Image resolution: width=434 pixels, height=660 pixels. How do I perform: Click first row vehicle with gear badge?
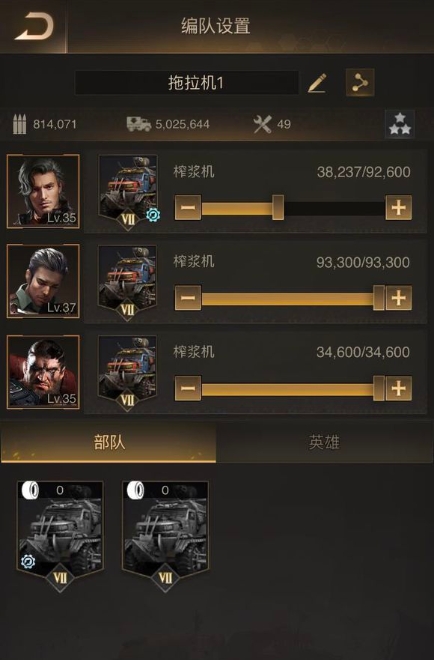(128, 192)
